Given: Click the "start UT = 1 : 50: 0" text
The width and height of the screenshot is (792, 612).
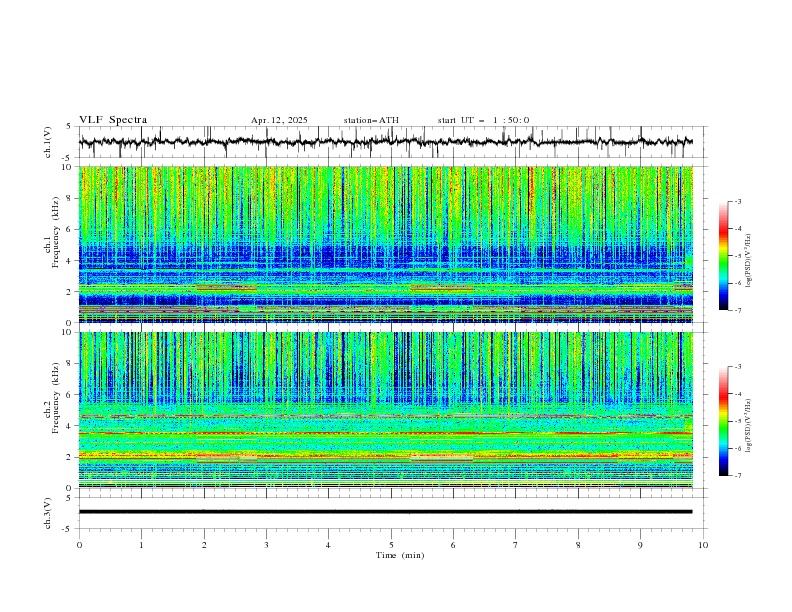Looking at the screenshot, I should (x=483, y=120).
